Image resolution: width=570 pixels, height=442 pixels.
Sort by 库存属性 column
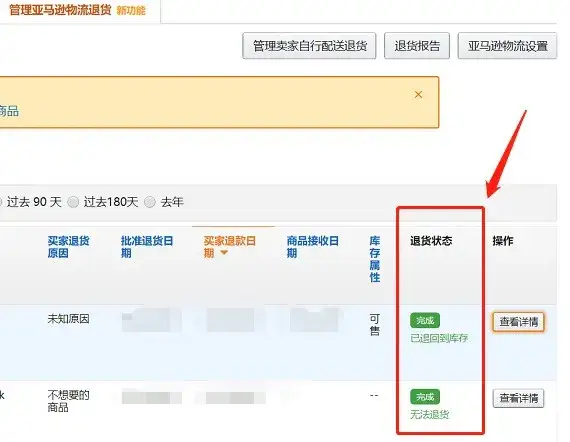tap(375, 259)
